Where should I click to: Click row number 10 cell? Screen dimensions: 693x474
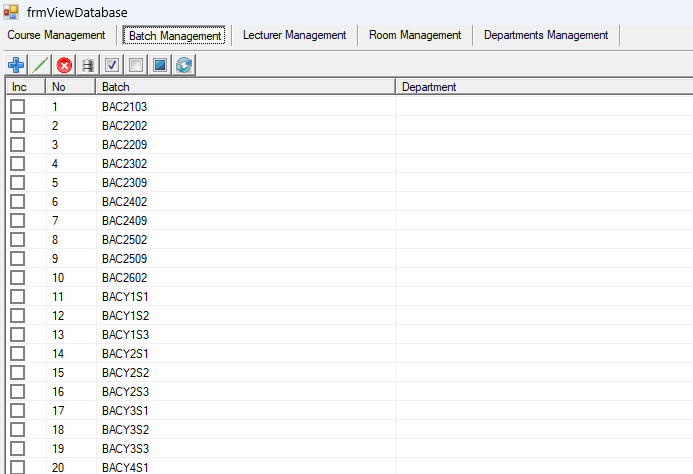[x=71, y=278]
